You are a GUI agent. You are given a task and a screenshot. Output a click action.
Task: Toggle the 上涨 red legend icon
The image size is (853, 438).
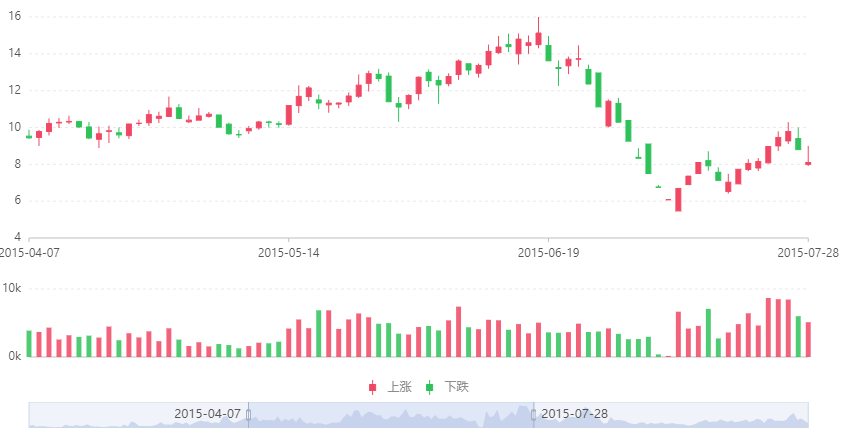pos(373,387)
